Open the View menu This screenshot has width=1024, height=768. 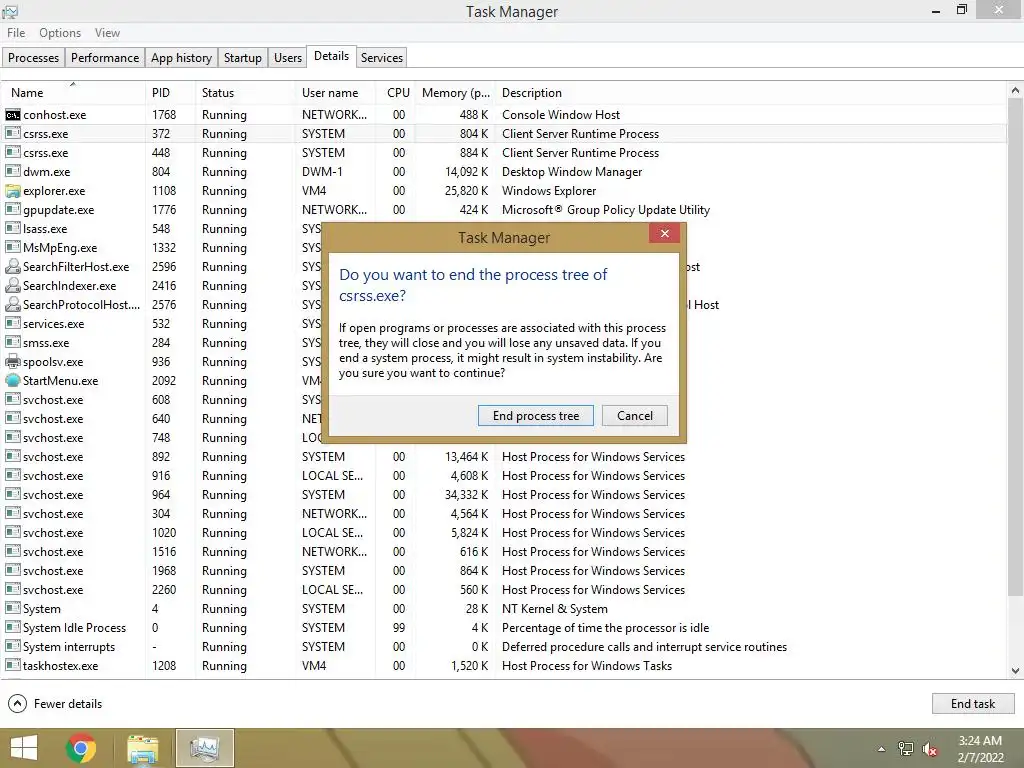coord(107,33)
